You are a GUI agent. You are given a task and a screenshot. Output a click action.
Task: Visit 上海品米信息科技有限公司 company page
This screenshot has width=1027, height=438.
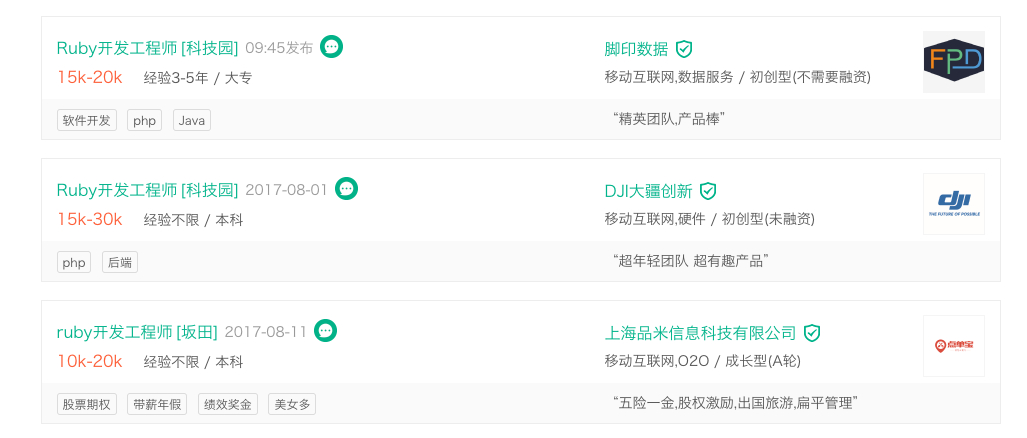click(x=700, y=333)
